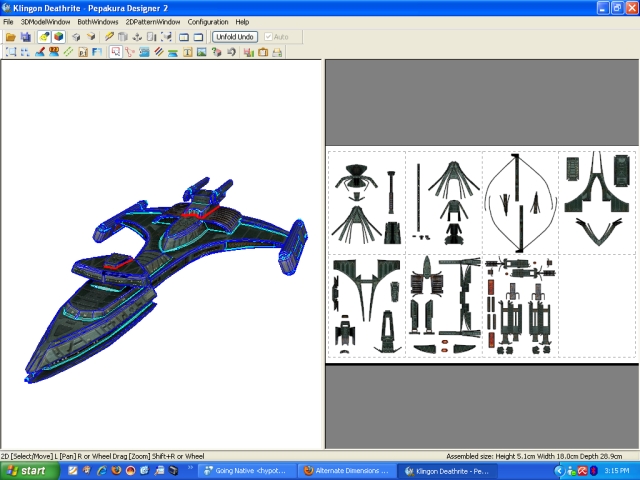Select the yellow pencil edge tool
This screenshot has height=480, width=640.
(x=109, y=37)
